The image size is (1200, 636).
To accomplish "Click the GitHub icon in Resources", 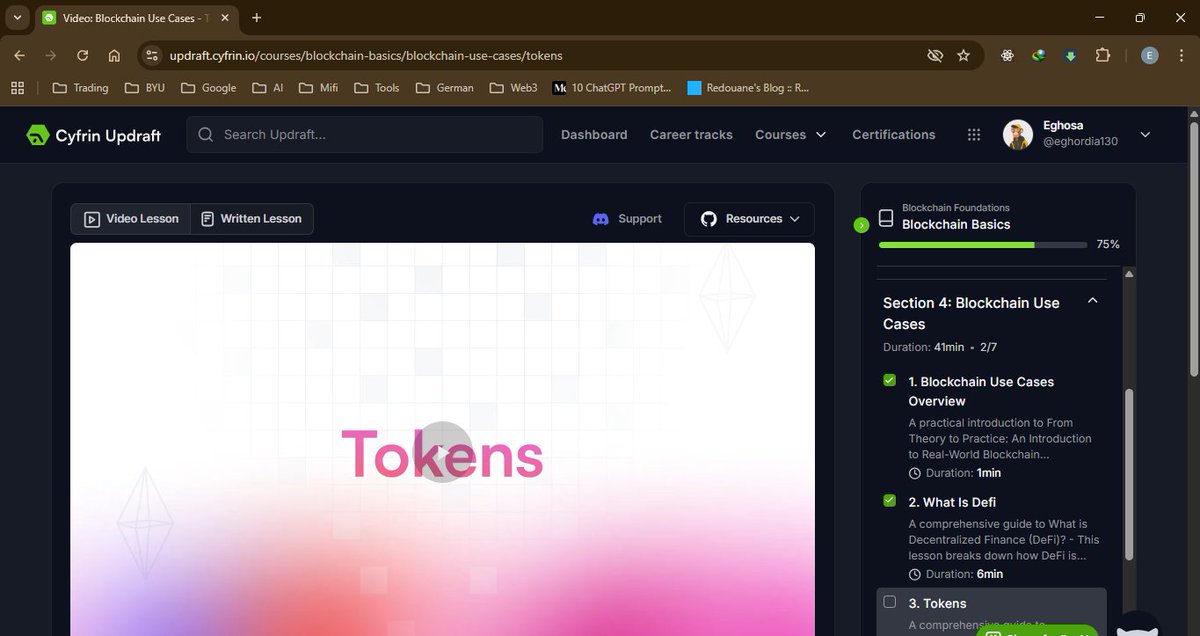I will [x=709, y=219].
